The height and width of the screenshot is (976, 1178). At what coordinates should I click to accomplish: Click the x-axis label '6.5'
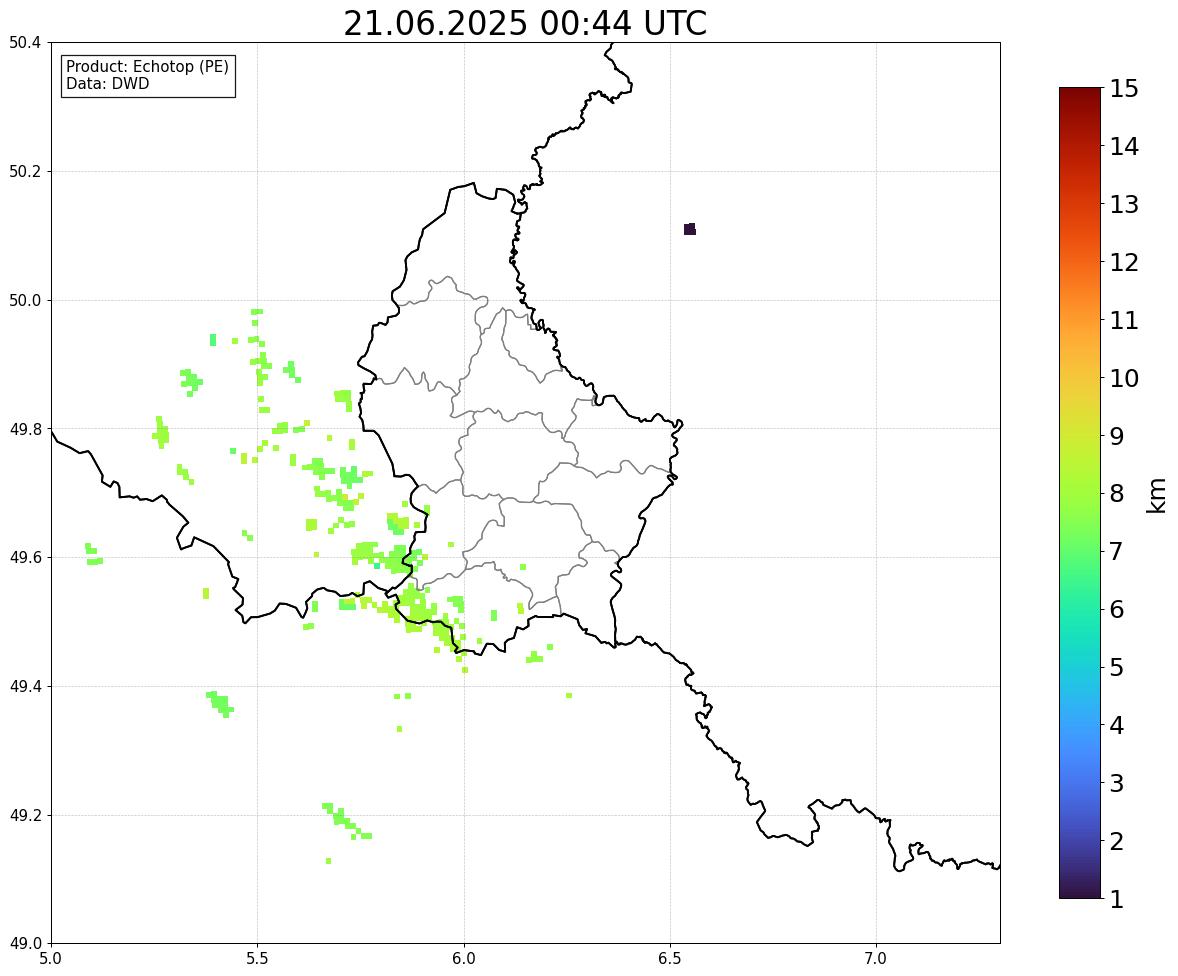670,959
